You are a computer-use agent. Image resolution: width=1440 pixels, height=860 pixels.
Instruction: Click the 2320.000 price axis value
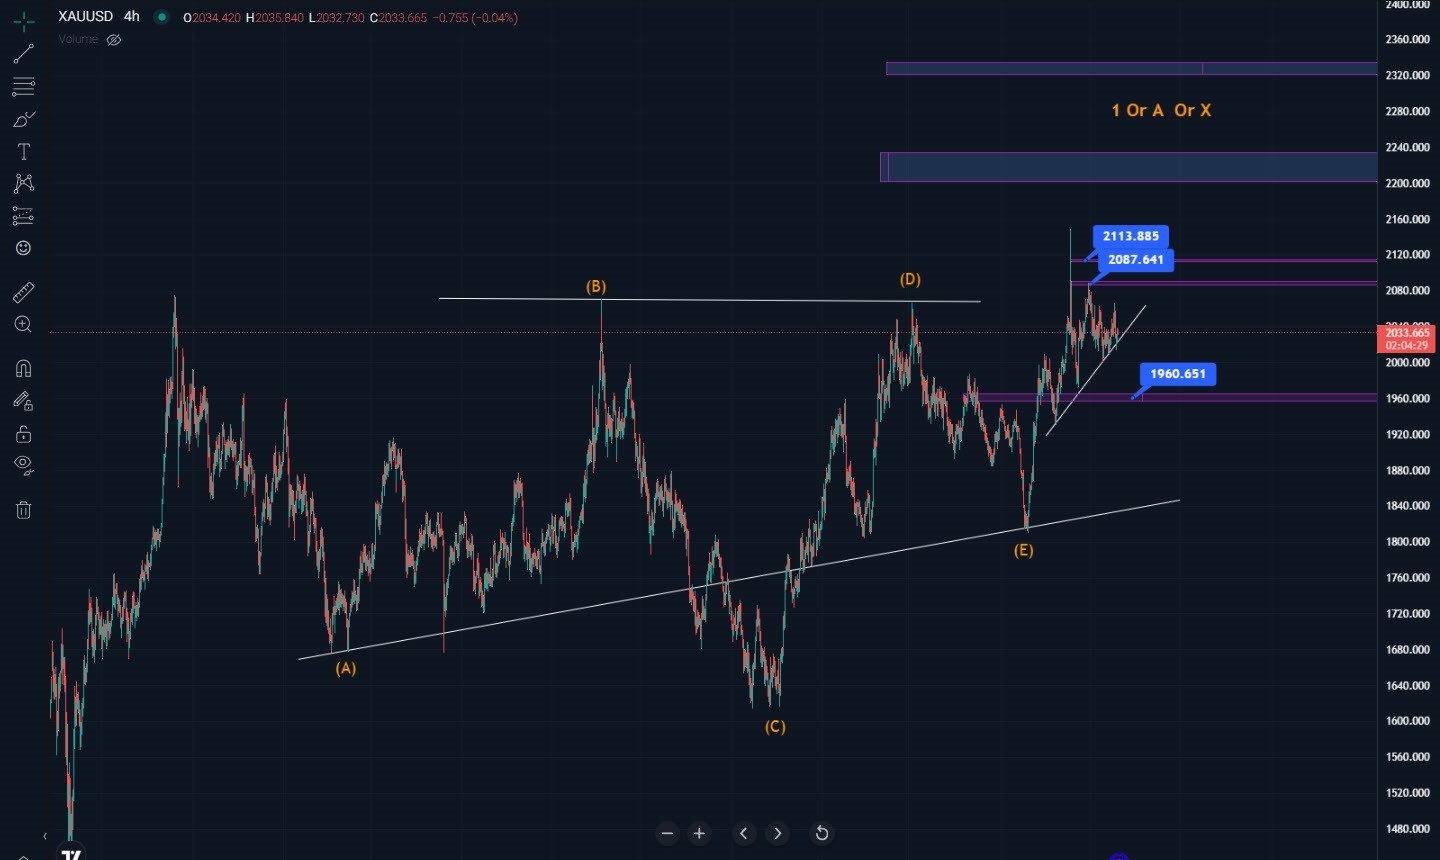click(1407, 75)
